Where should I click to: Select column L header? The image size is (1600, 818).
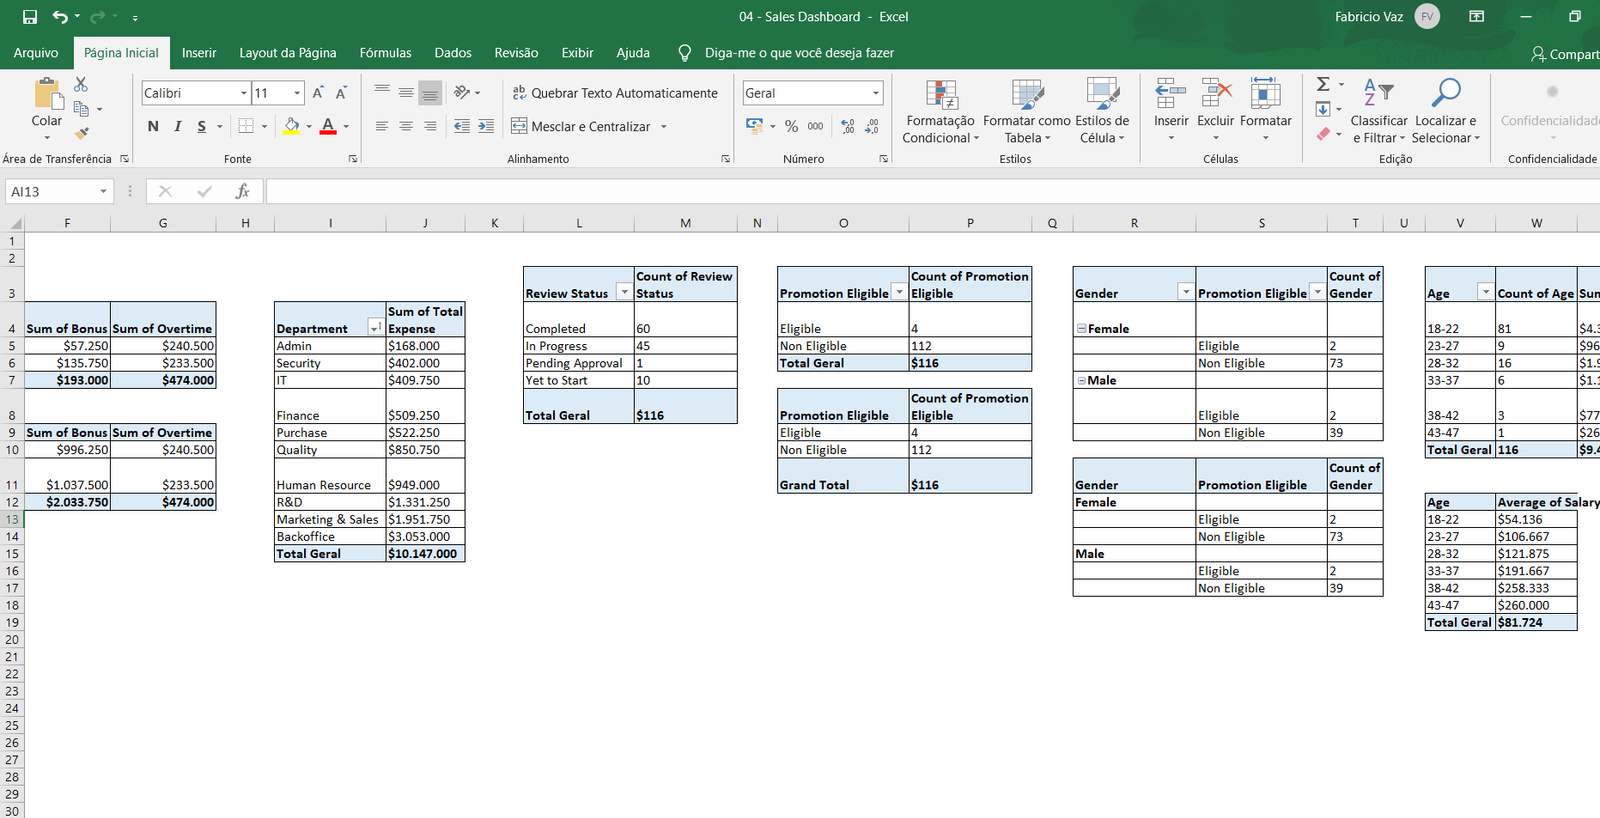[x=579, y=223]
